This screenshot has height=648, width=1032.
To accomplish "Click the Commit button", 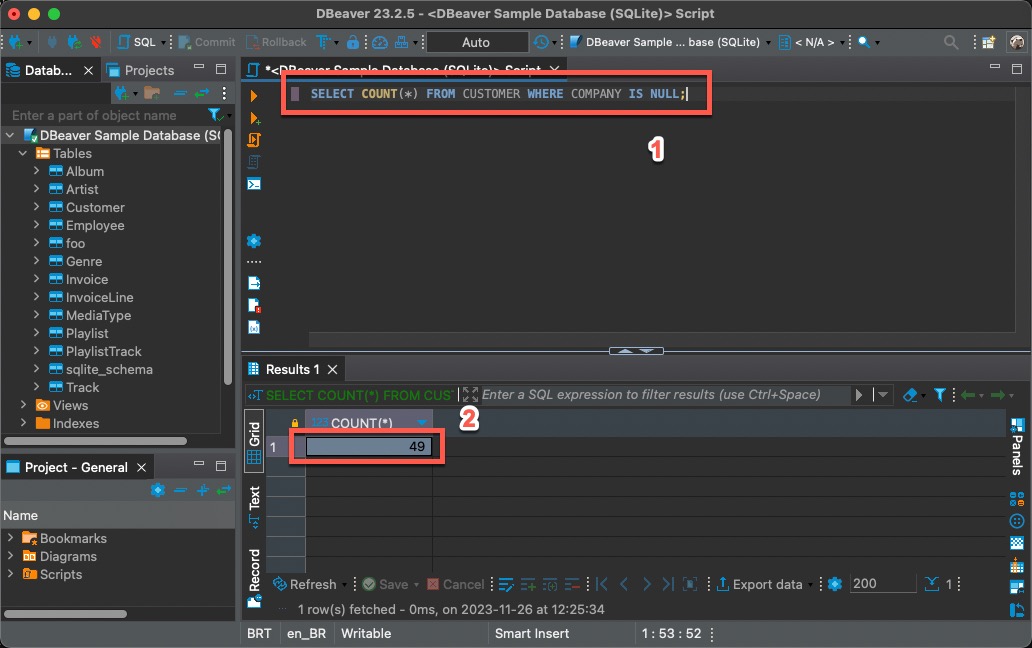I will click(x=207, y=42).
